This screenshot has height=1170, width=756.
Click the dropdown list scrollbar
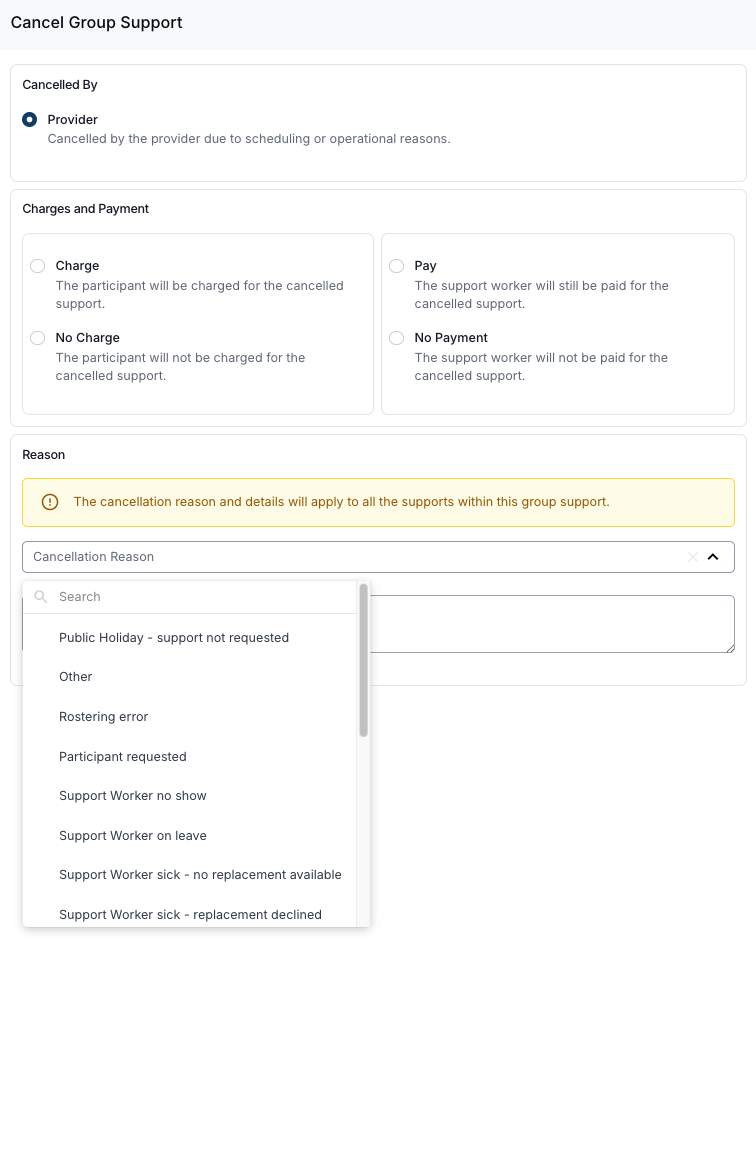pyautogui.click(x=364, y=660)
